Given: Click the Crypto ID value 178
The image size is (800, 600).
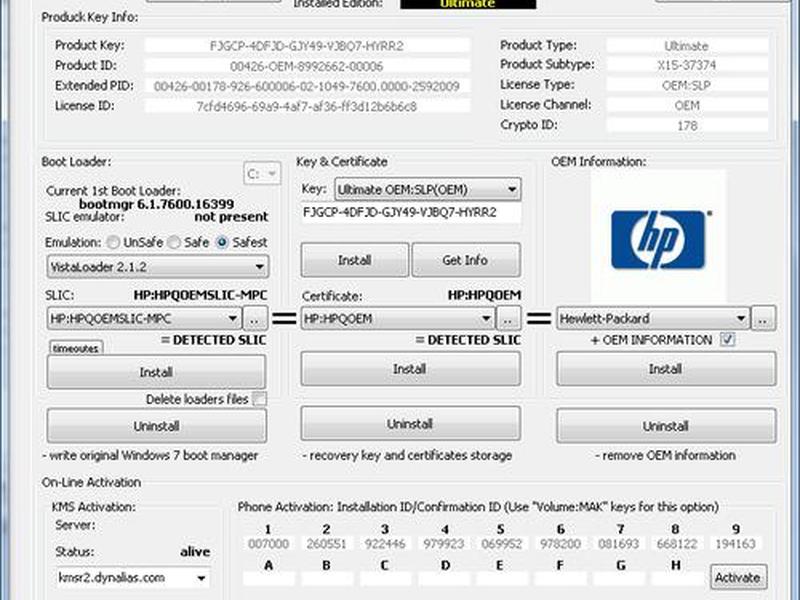Looking at the screenshot, I should point(687,126).
